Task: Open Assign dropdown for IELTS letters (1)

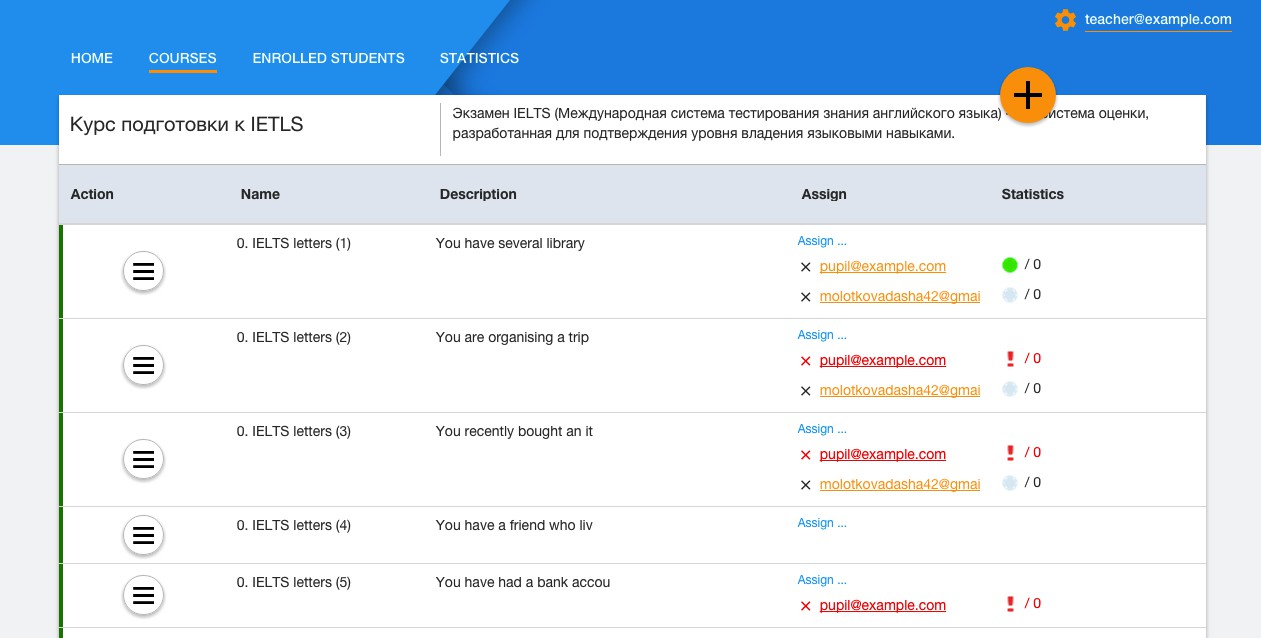Action: (822, 241)
